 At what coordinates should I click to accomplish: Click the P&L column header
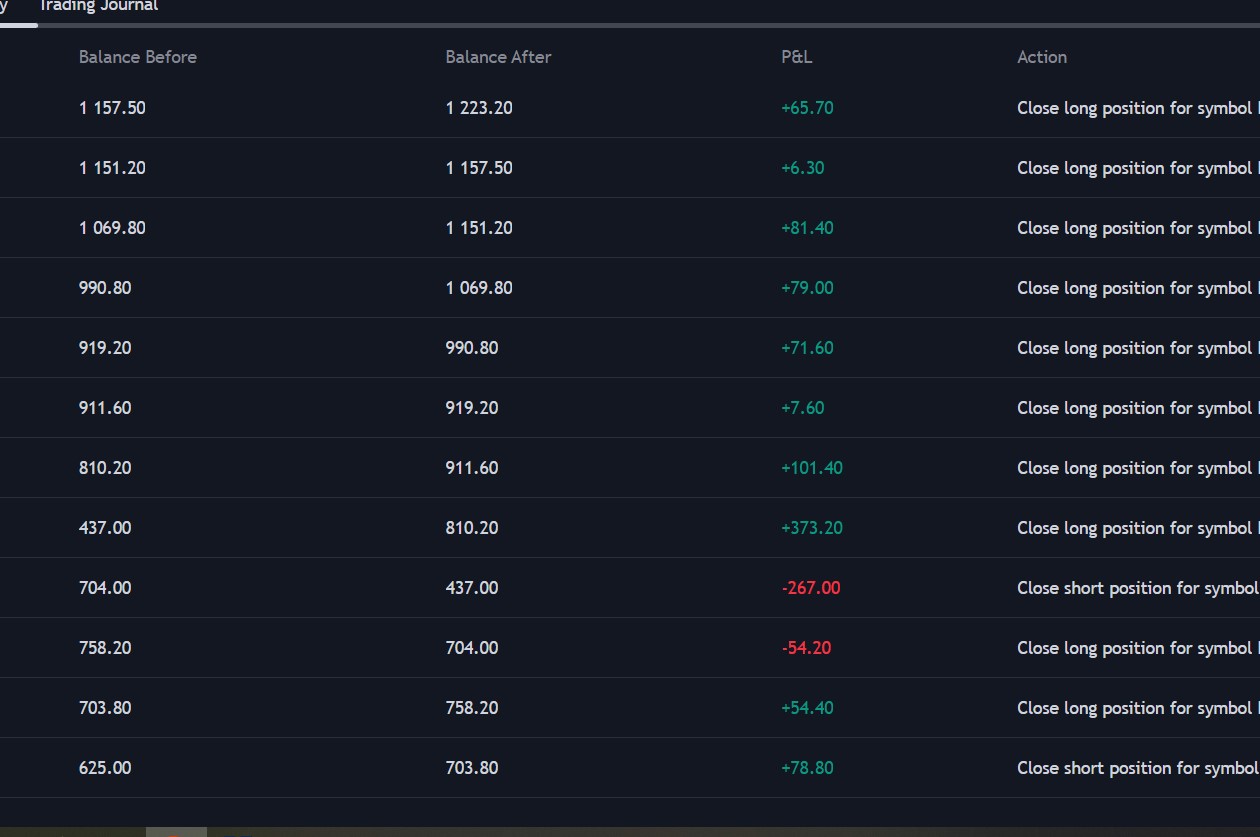click(797, 57)
